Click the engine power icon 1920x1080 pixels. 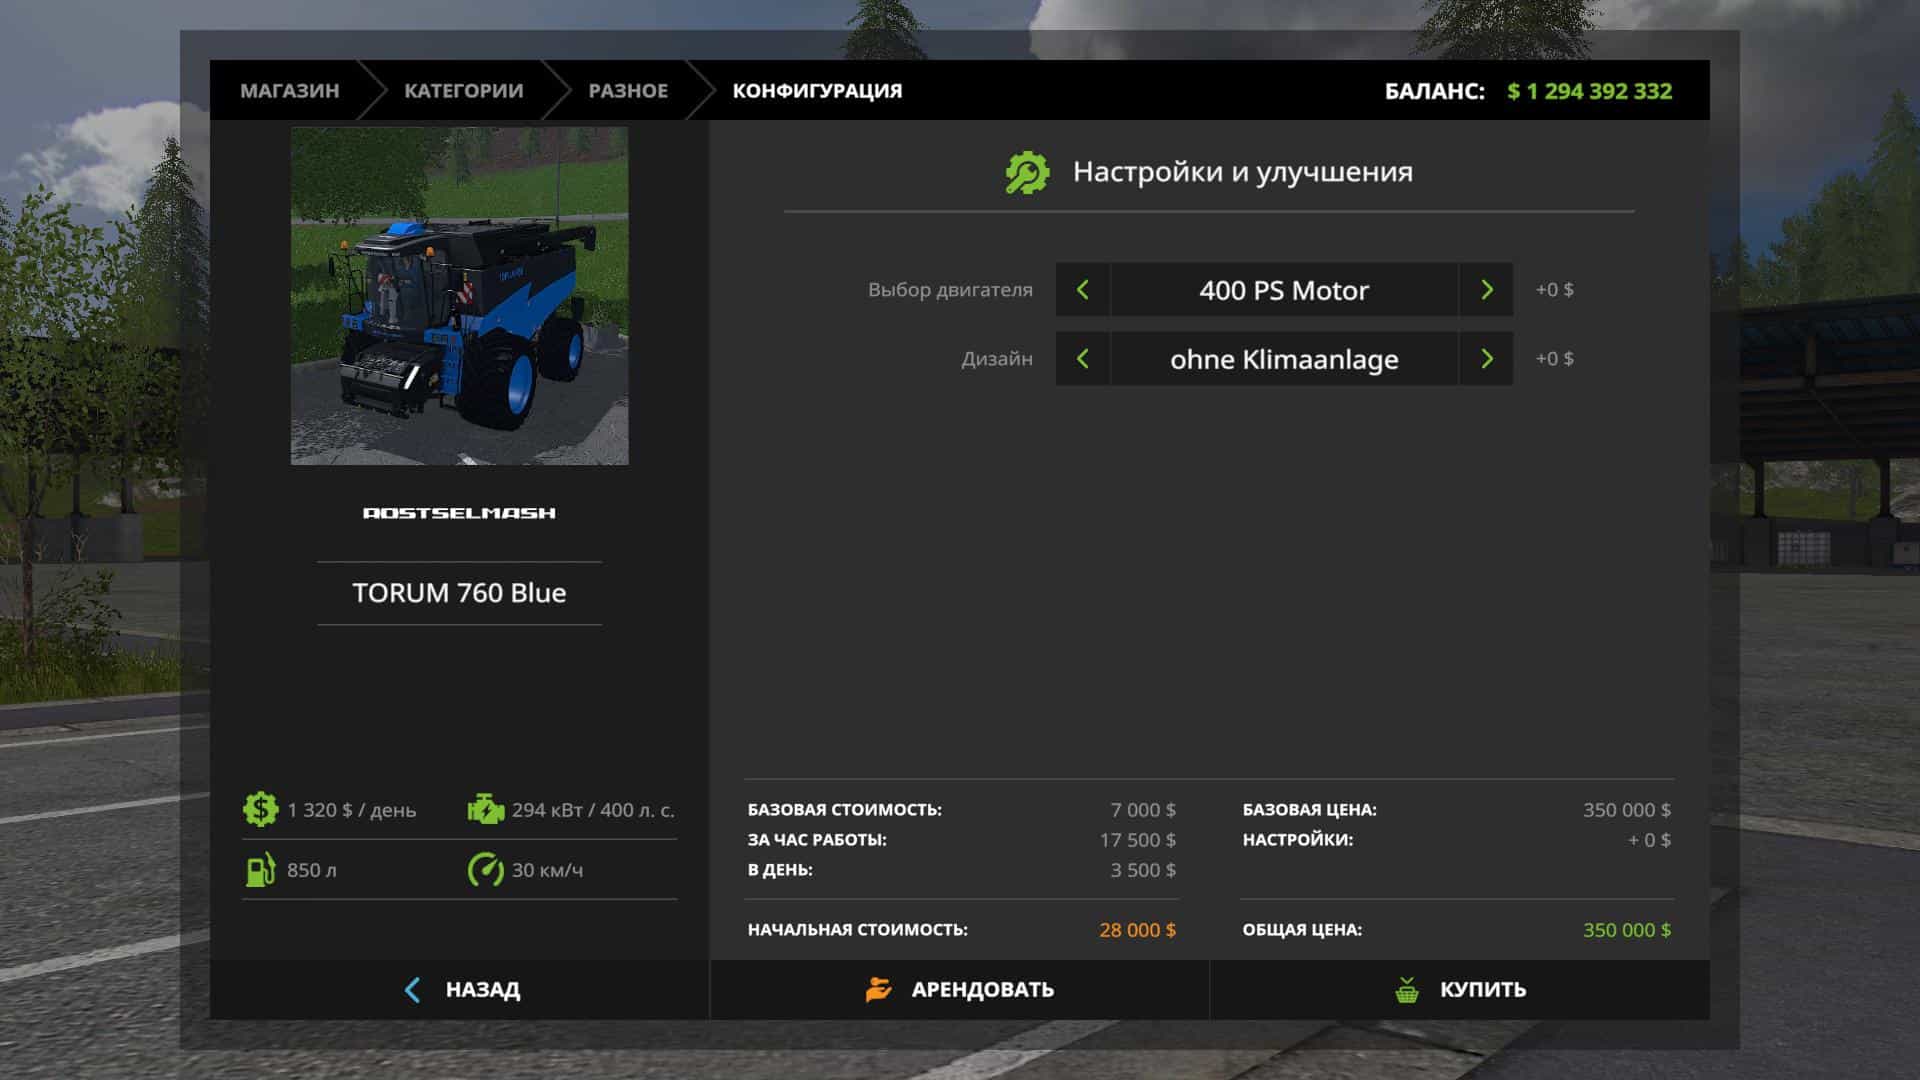[486, 809]
